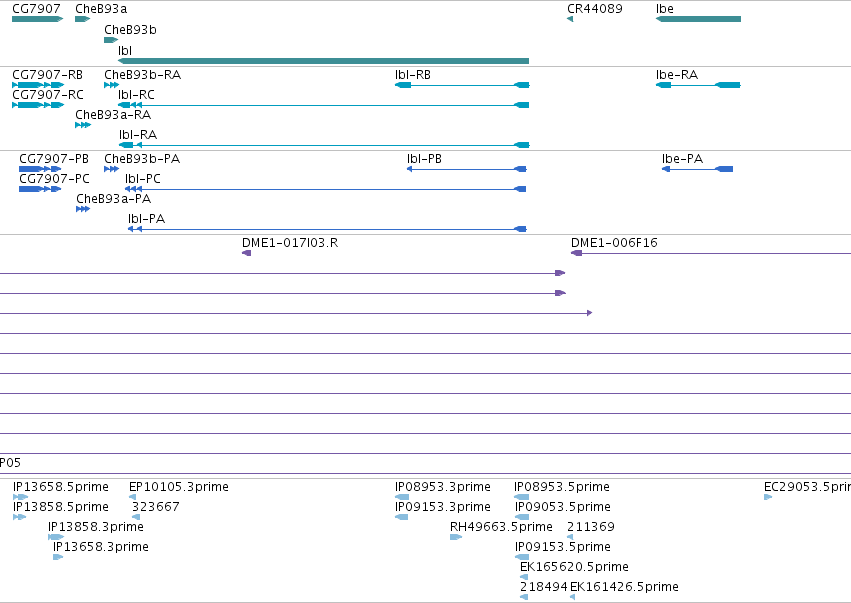Click the lbl-PA protein label
Screen dimensions: 851x603
coord(147,219)
